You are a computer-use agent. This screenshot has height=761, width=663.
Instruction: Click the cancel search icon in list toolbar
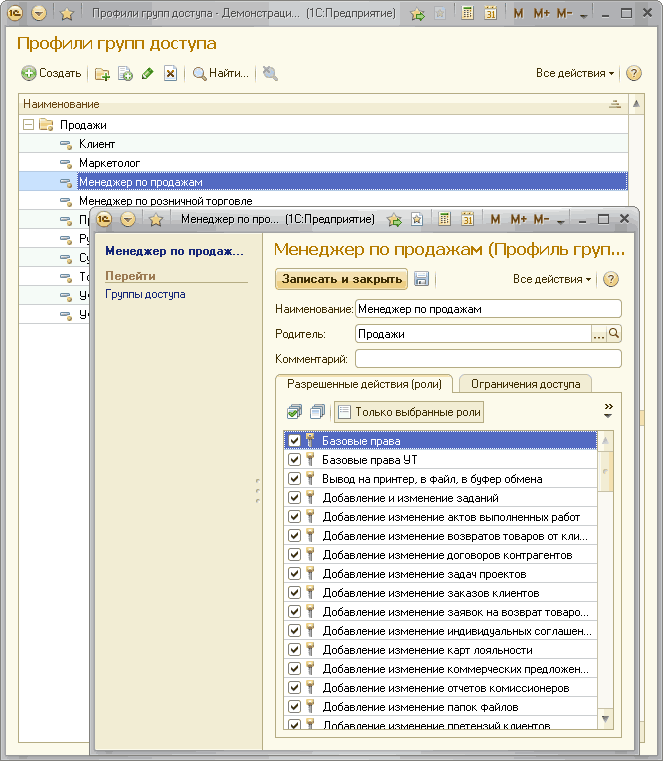[270, 73]
